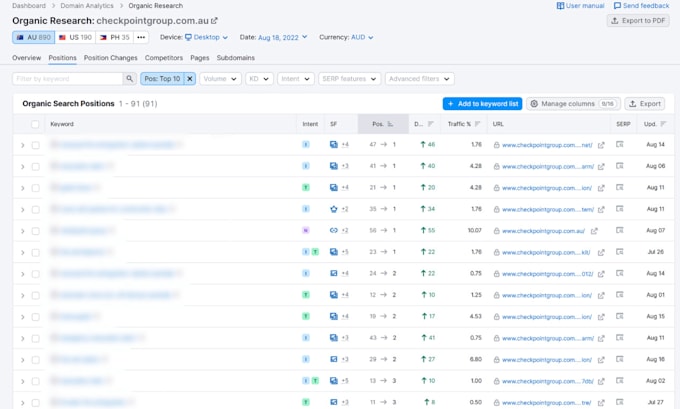
Task: Open external link icon for URL ending 7dbl/
Action: (601, 382)
